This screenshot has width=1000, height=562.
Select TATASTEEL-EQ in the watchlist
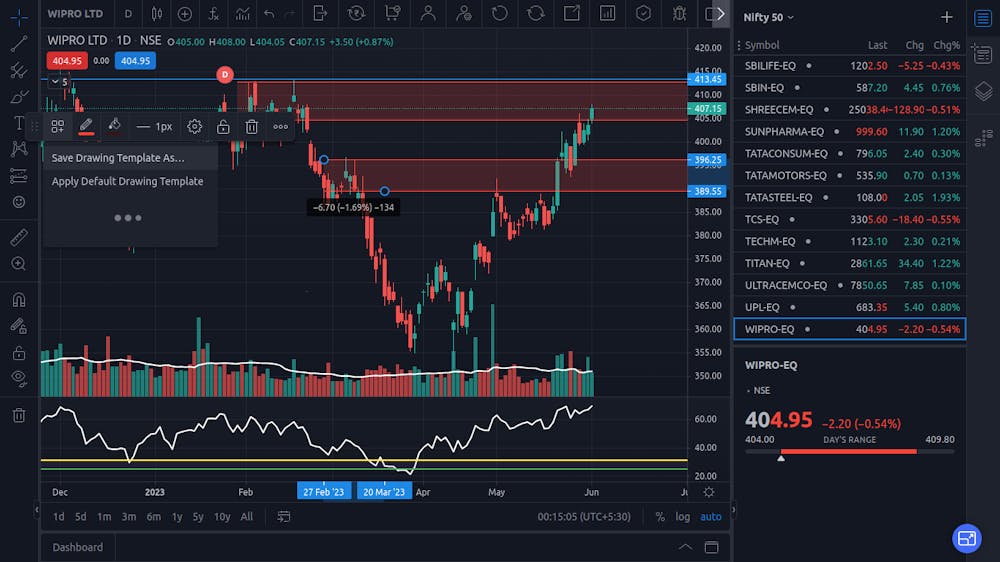click(x=849, y=198)
